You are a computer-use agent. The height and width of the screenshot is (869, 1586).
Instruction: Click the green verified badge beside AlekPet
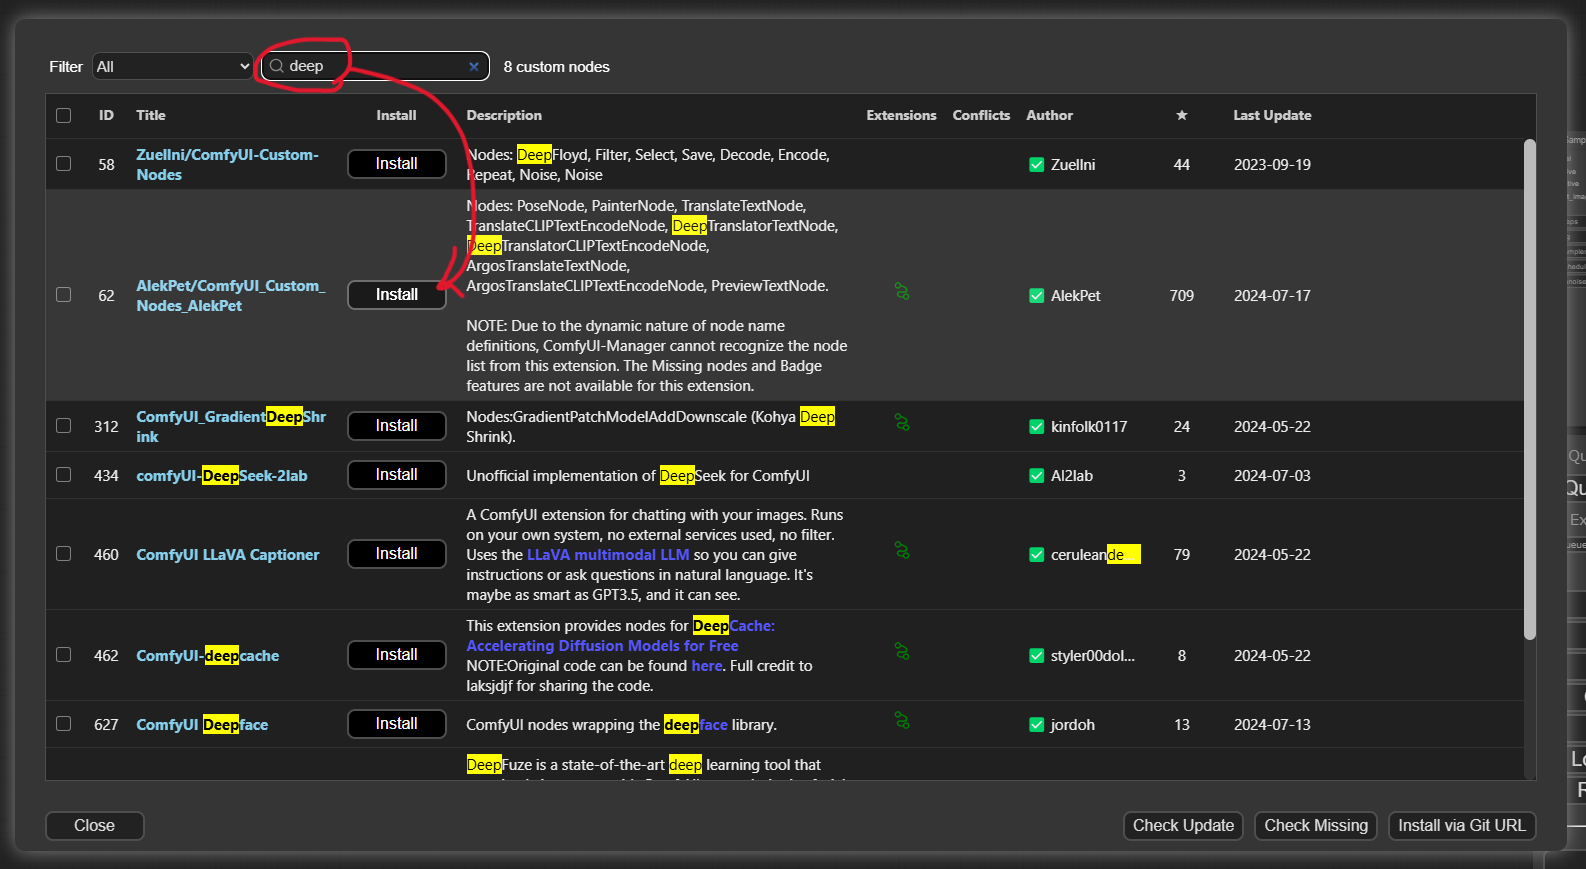pyautogui.click(x=1037, y=296)
